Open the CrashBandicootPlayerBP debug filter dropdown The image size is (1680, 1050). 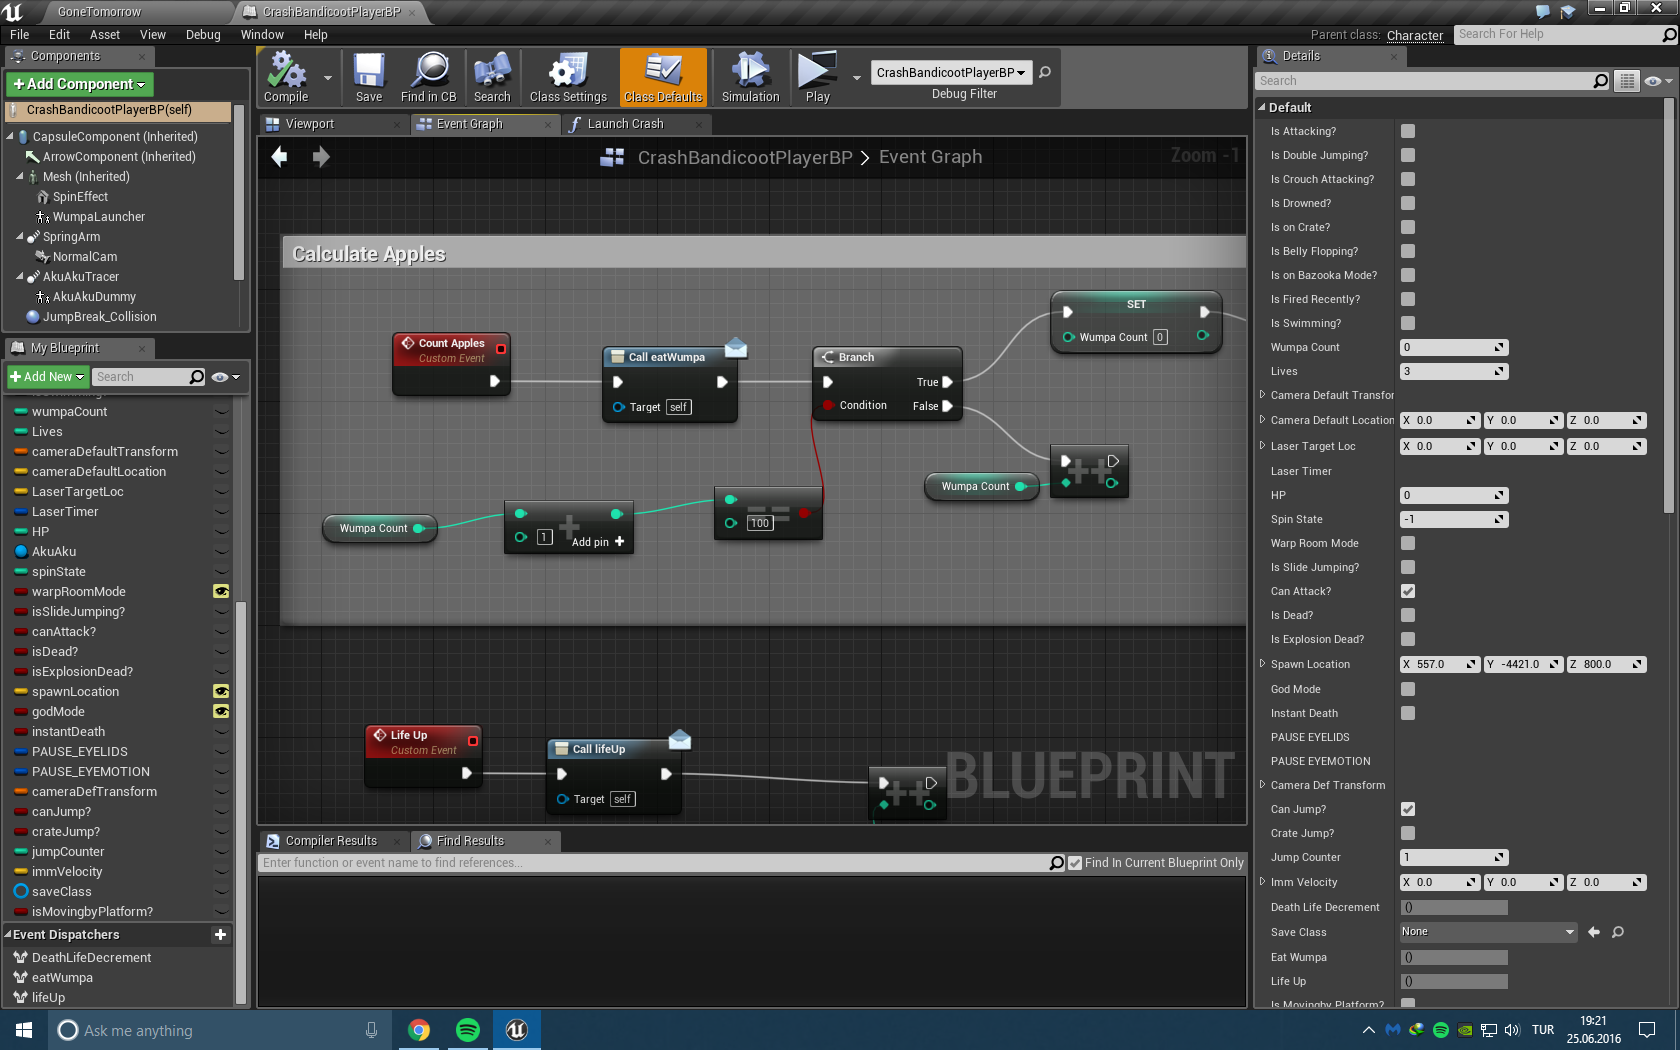click(950, 72)
